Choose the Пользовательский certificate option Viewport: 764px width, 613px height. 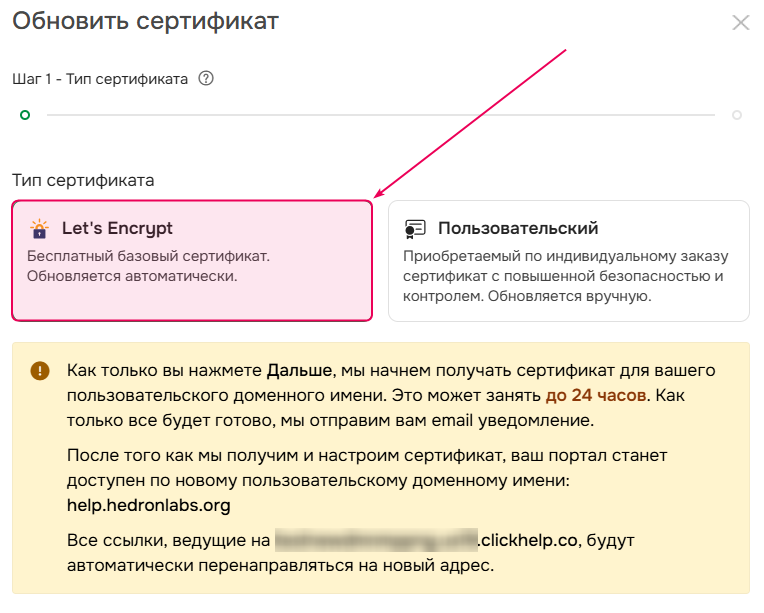(x=569, y=261)
